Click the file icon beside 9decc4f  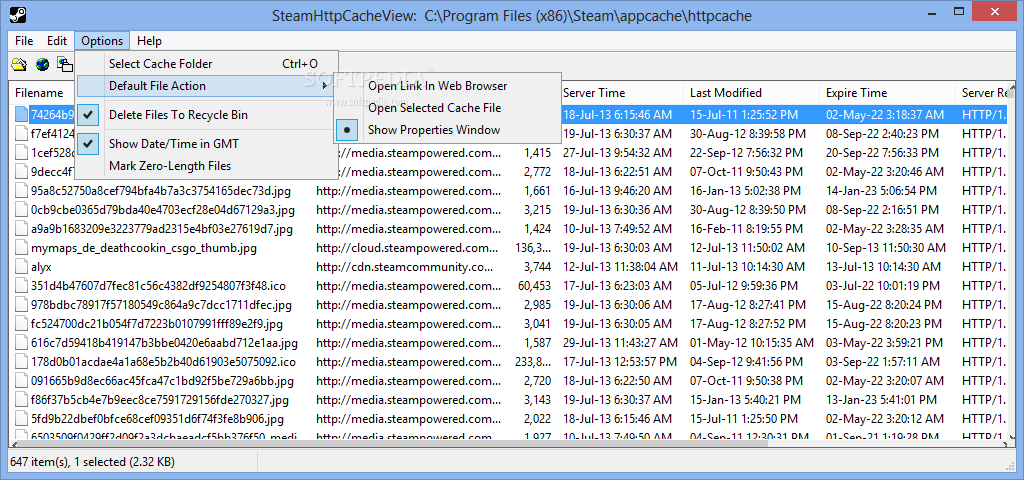coord(21,172)
